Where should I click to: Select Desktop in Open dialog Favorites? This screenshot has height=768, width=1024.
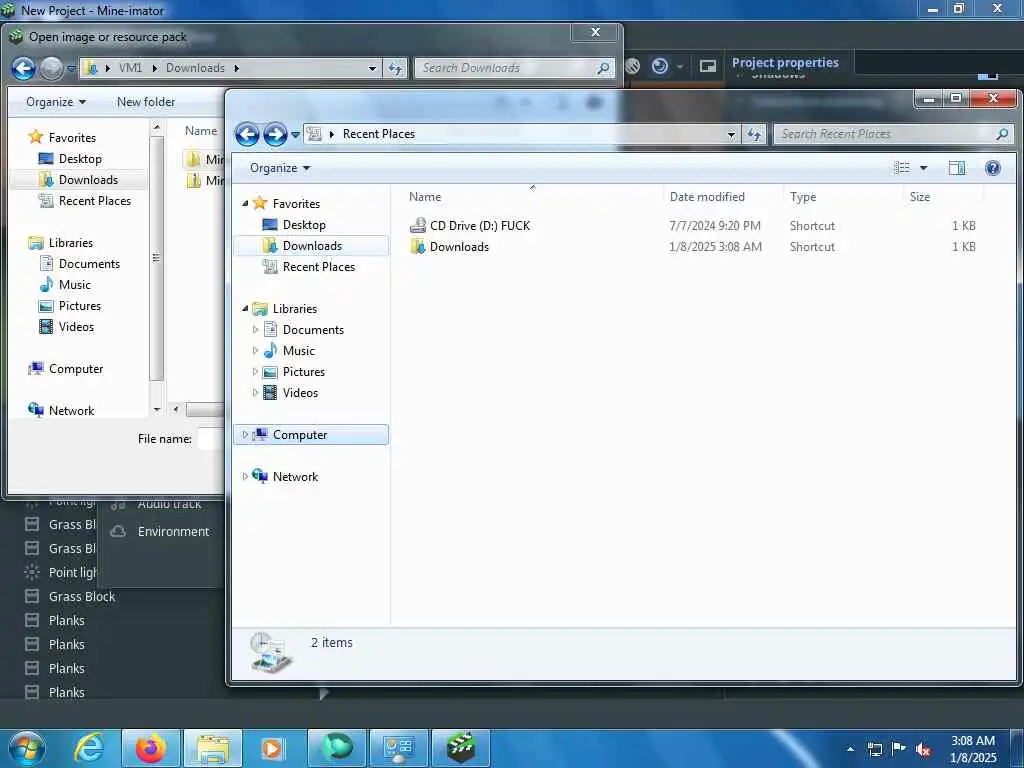(x=70, y=159)
